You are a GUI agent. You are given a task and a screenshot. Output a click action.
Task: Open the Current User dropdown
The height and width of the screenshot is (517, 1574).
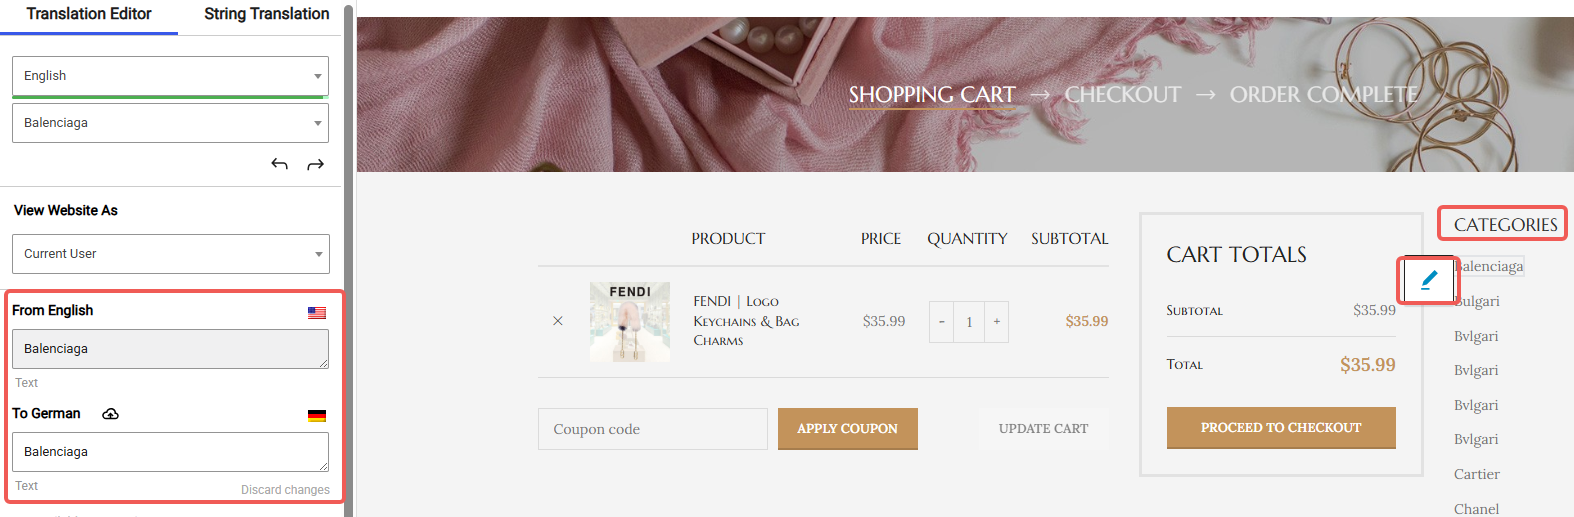pyautogui.click(x=170, y=254)
